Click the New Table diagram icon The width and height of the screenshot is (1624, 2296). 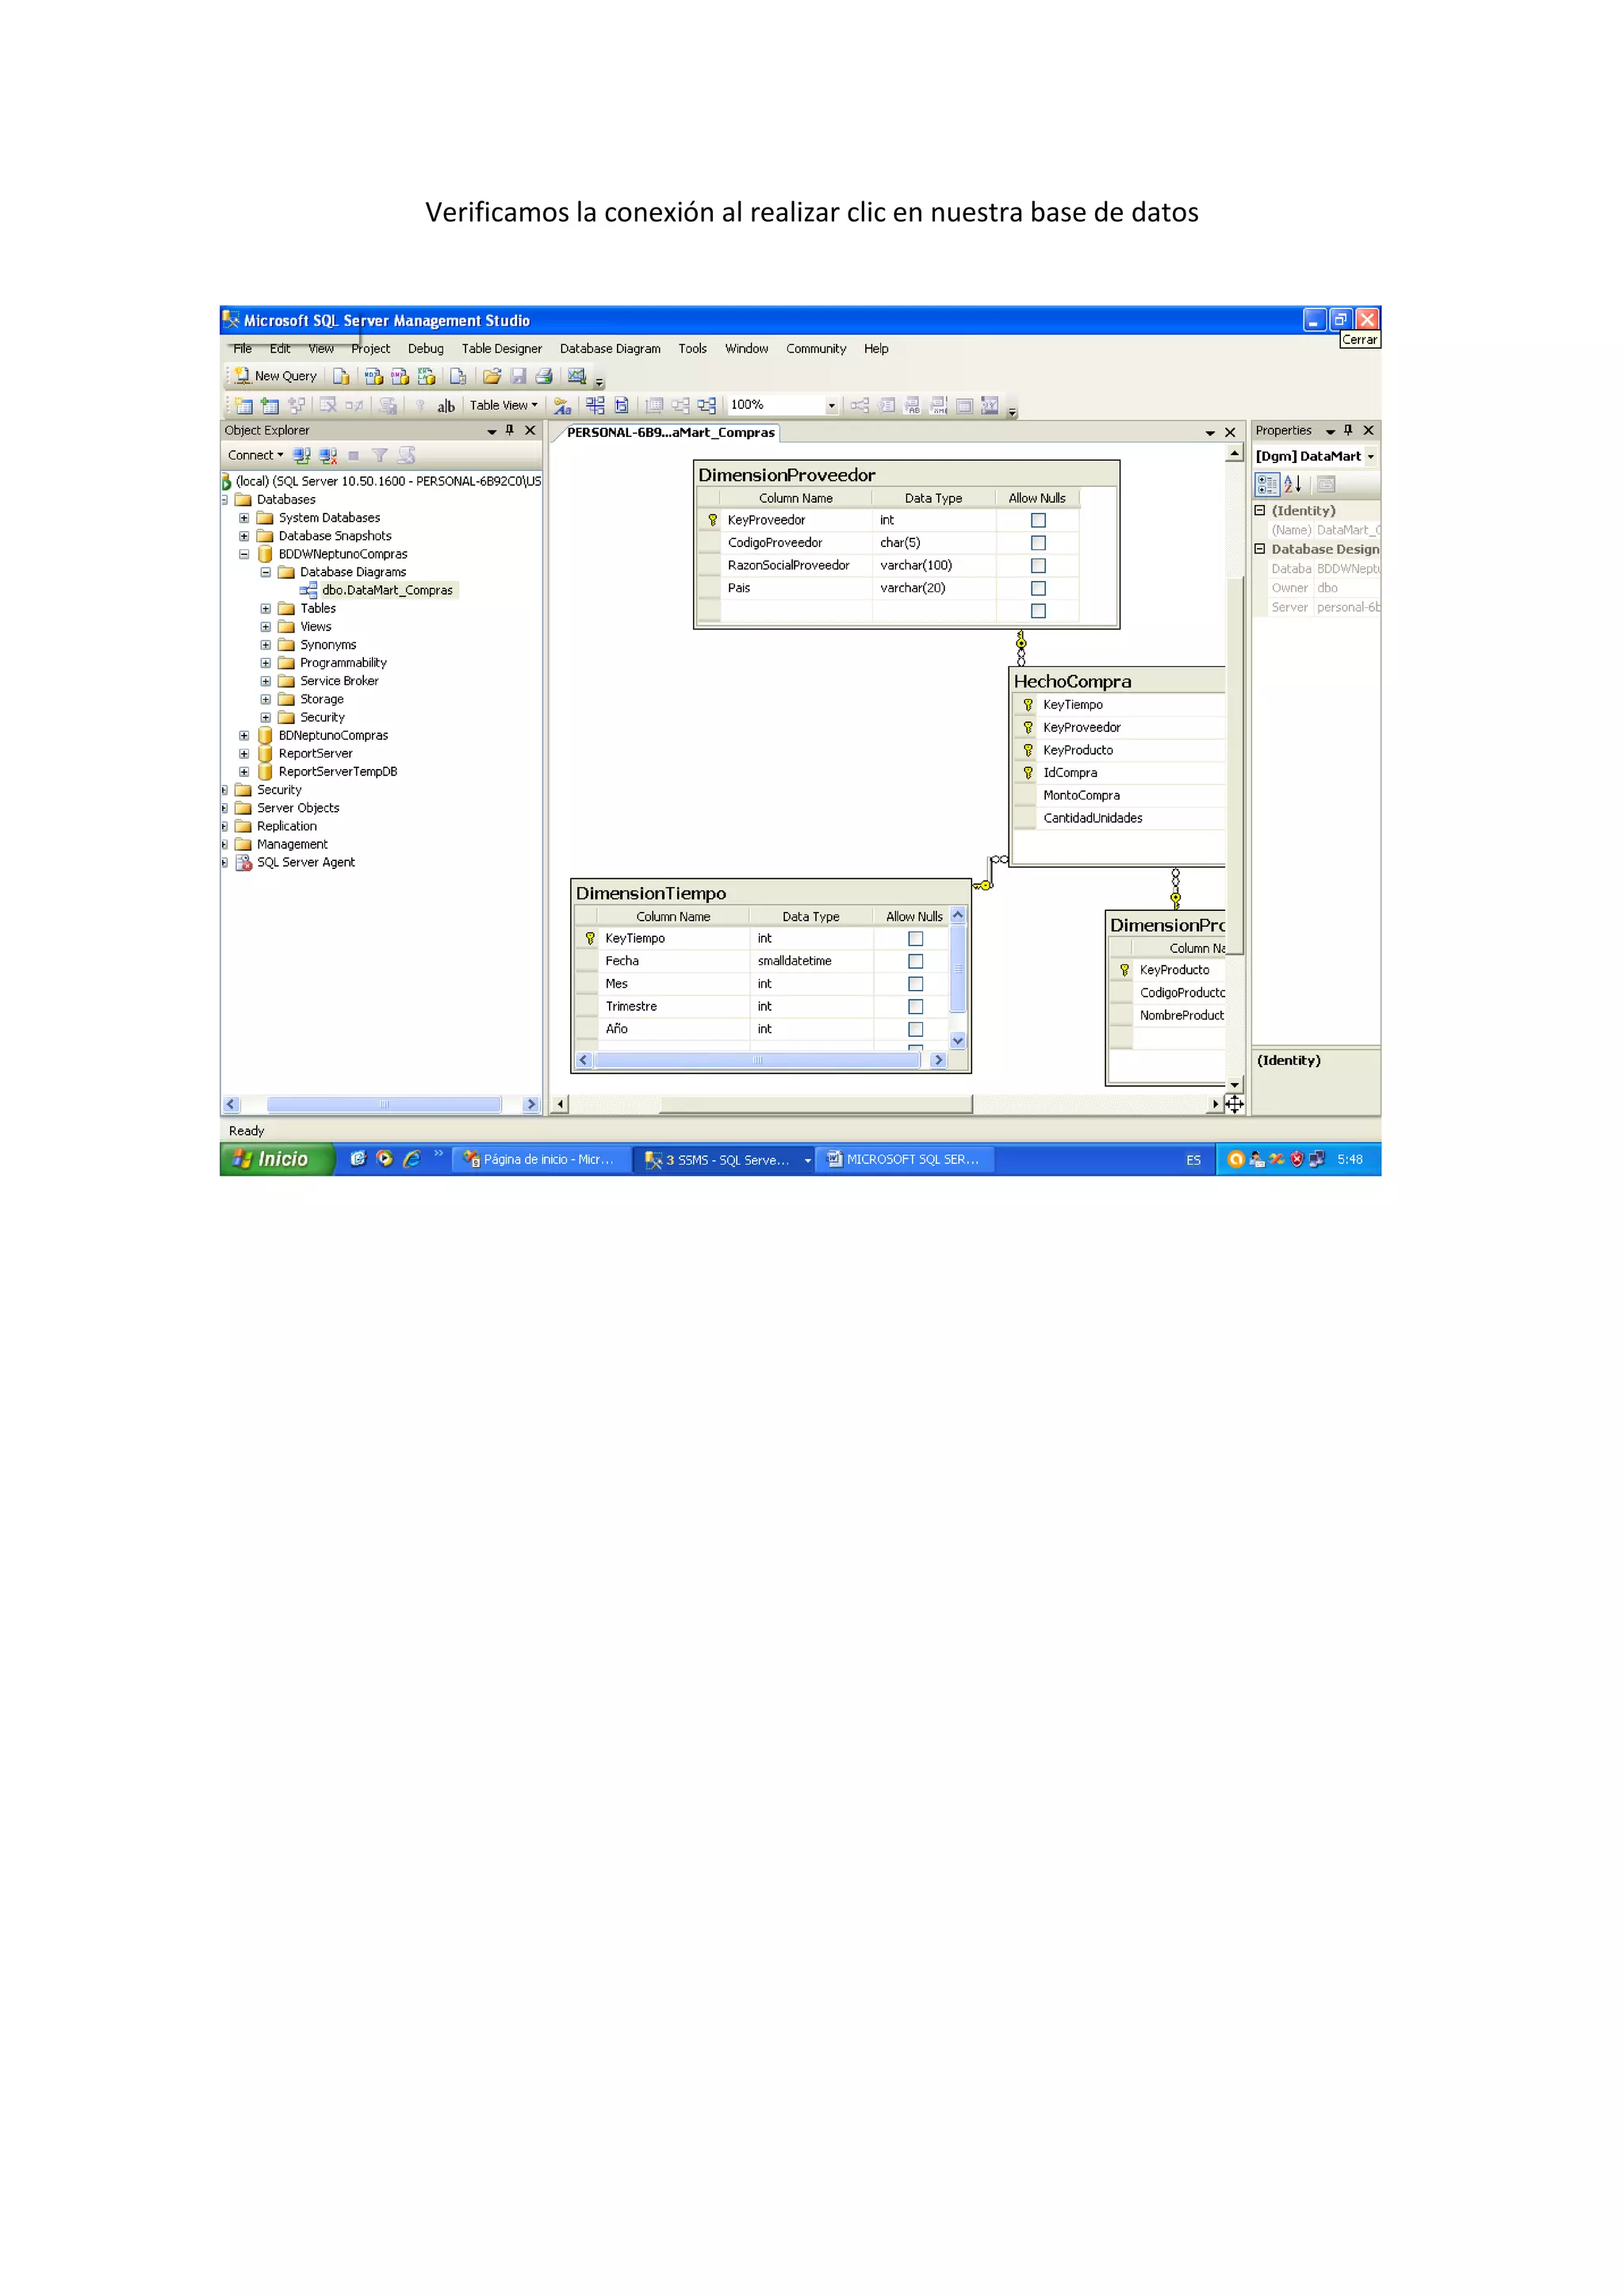coord(244,405)
